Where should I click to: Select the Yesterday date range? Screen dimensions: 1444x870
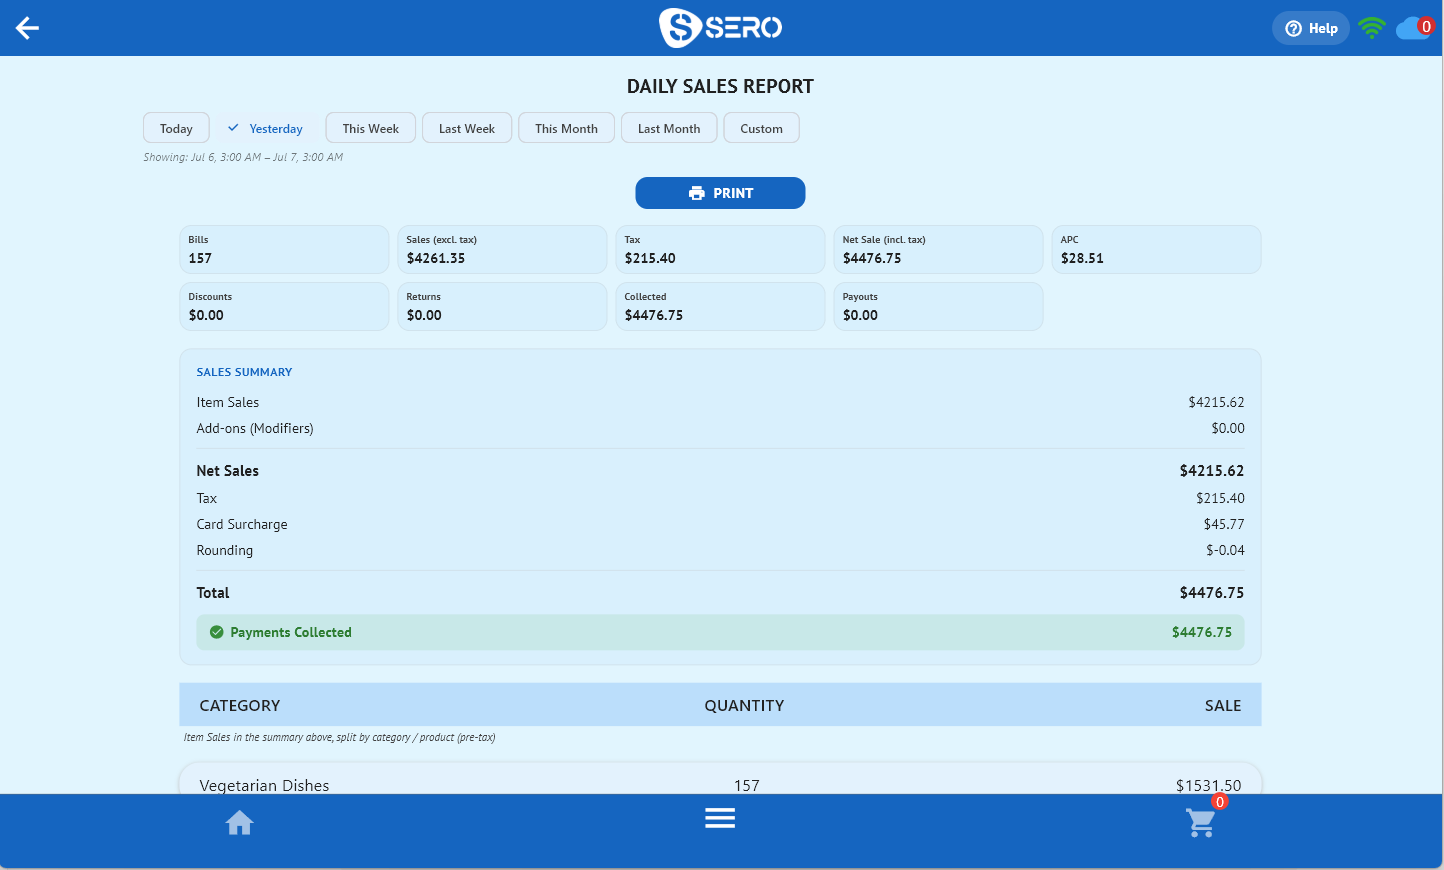click(266, 128)
